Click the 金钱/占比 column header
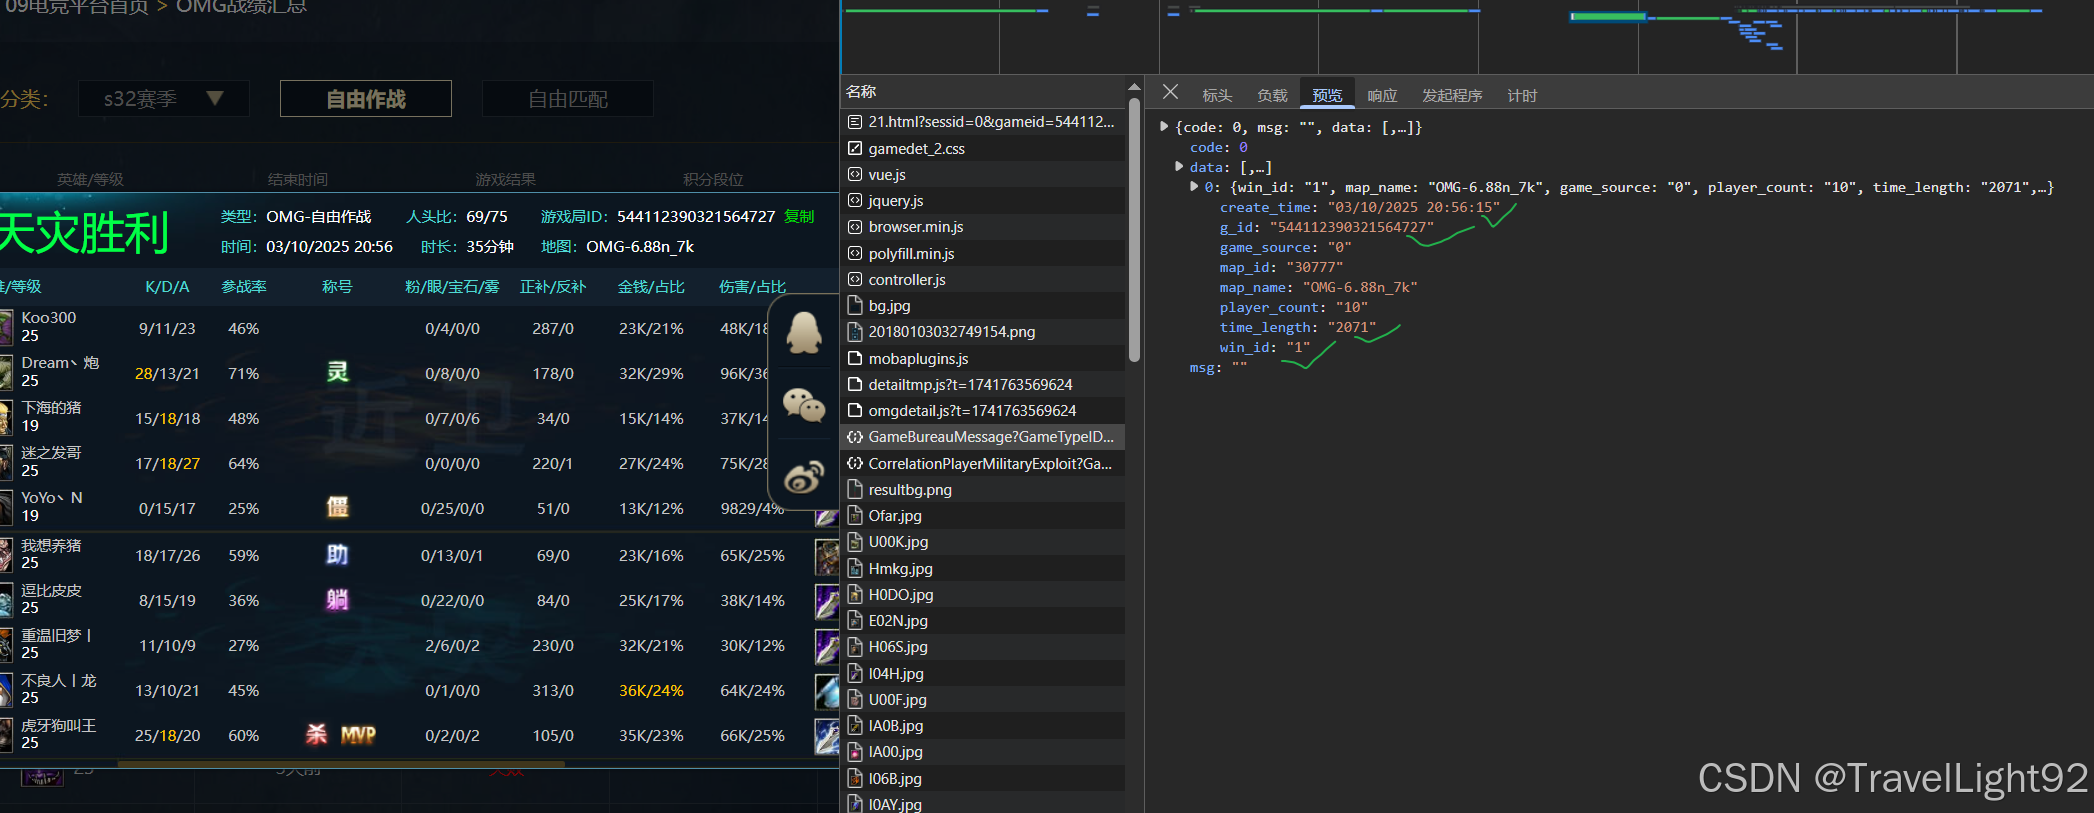 pyautogui.click(x=651, y=287)
